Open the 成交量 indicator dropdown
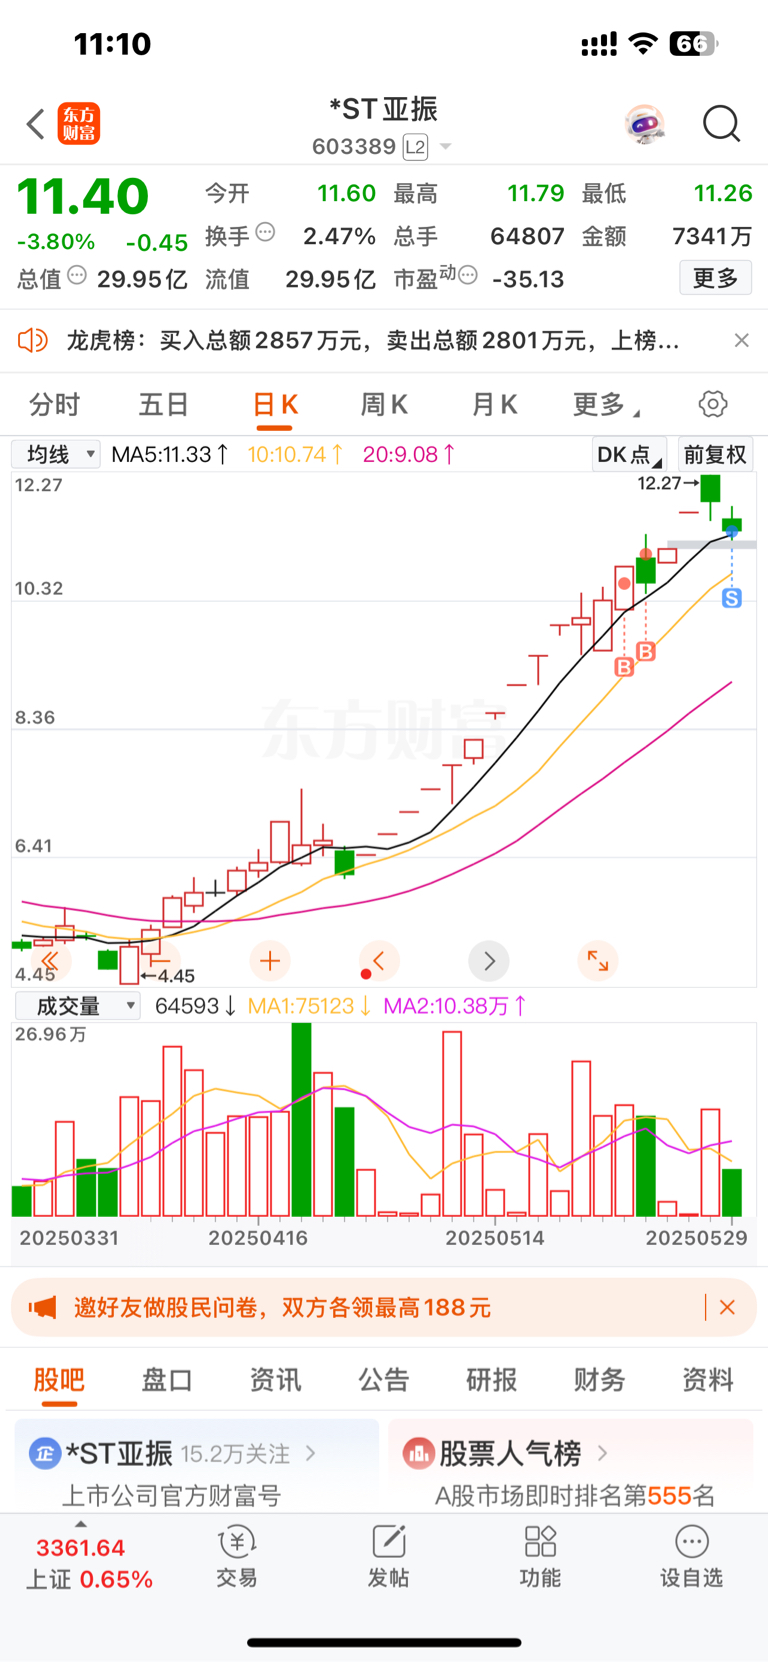The width and height of the screenshot is (768, 1662). [x=77, y=1006]
